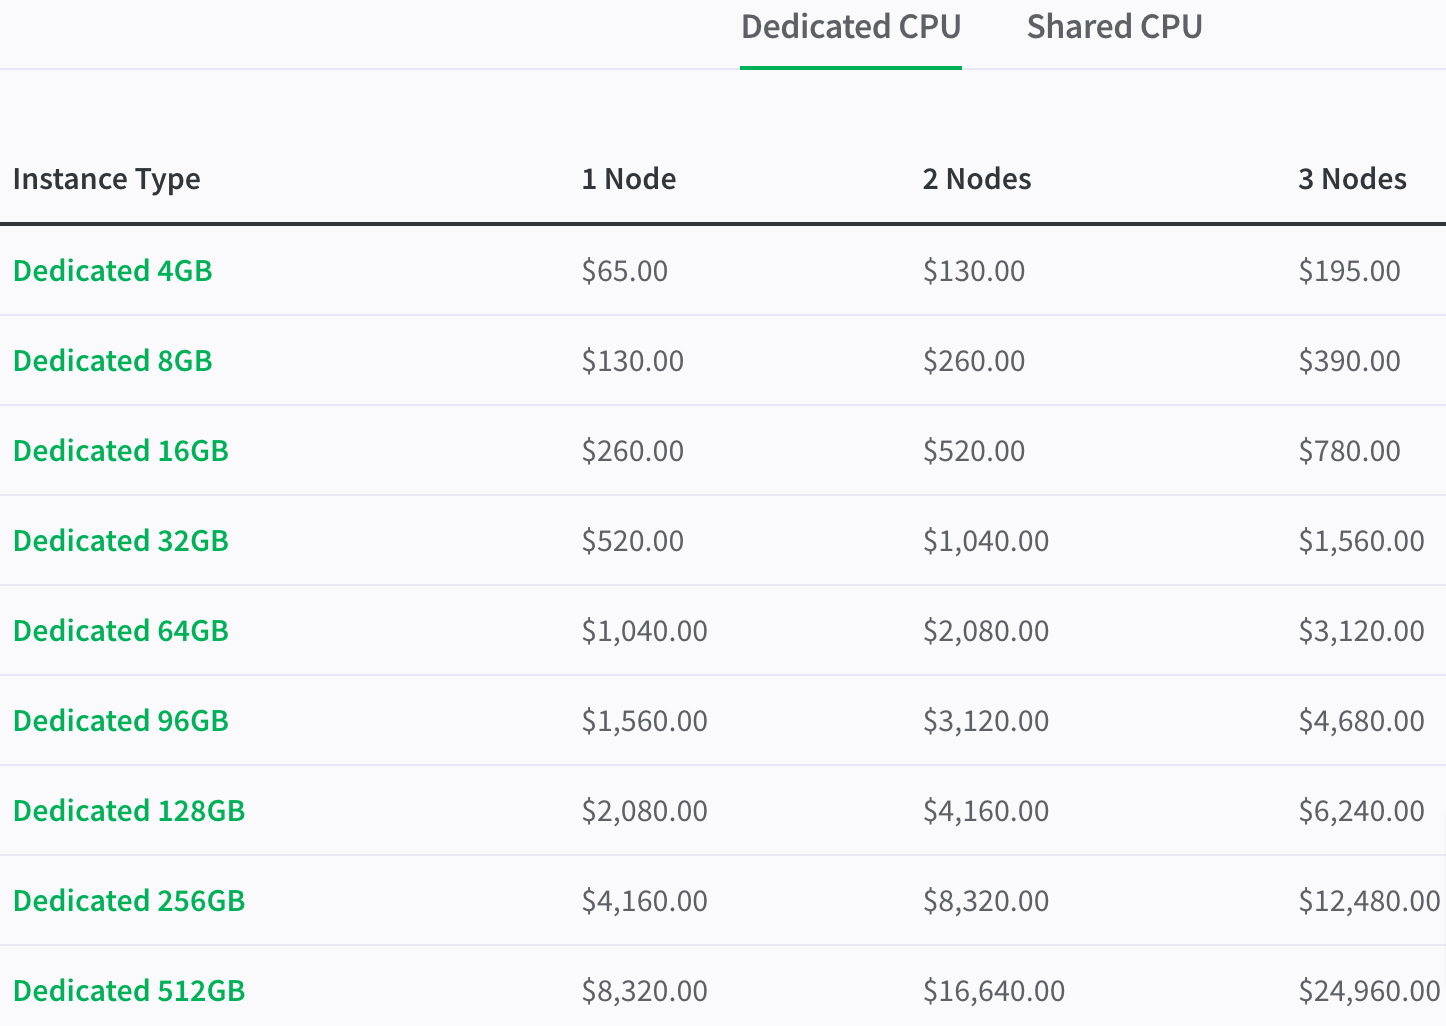
Task: Click the 1 Node column header
Action: [x=628, y=179]
